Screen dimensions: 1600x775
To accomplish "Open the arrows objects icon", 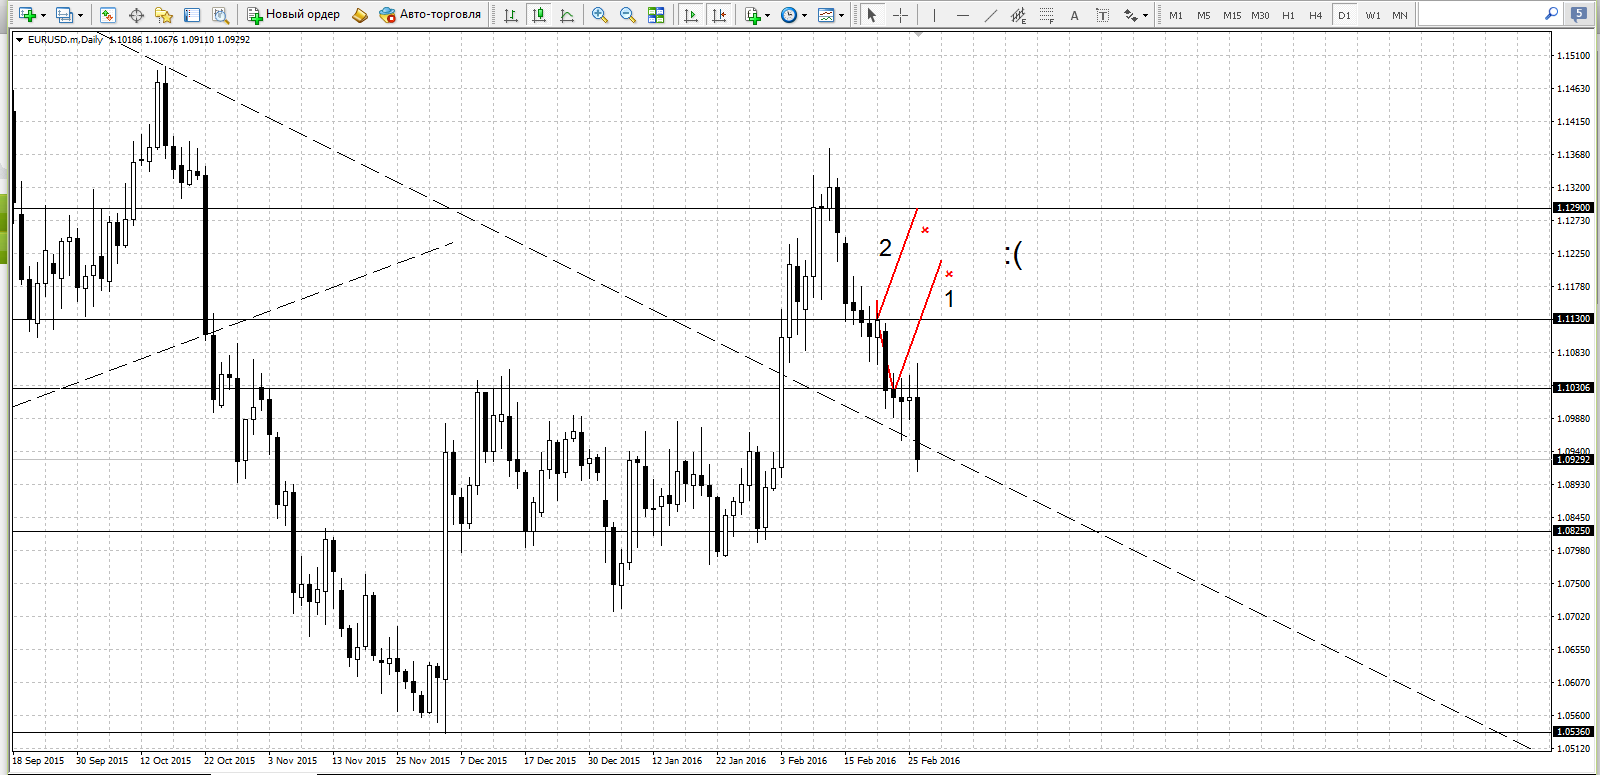I will pos(1130,15).
